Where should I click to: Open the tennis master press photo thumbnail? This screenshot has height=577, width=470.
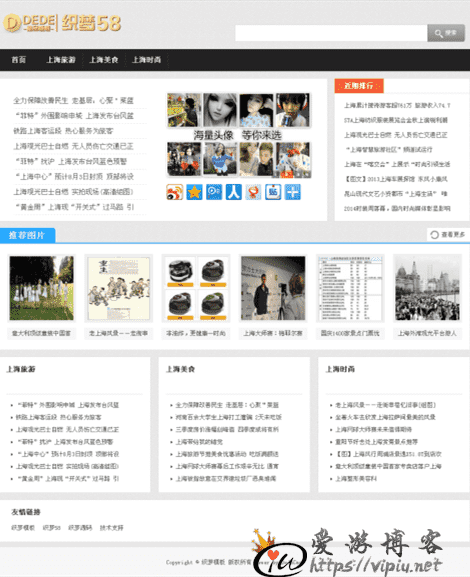273,288
